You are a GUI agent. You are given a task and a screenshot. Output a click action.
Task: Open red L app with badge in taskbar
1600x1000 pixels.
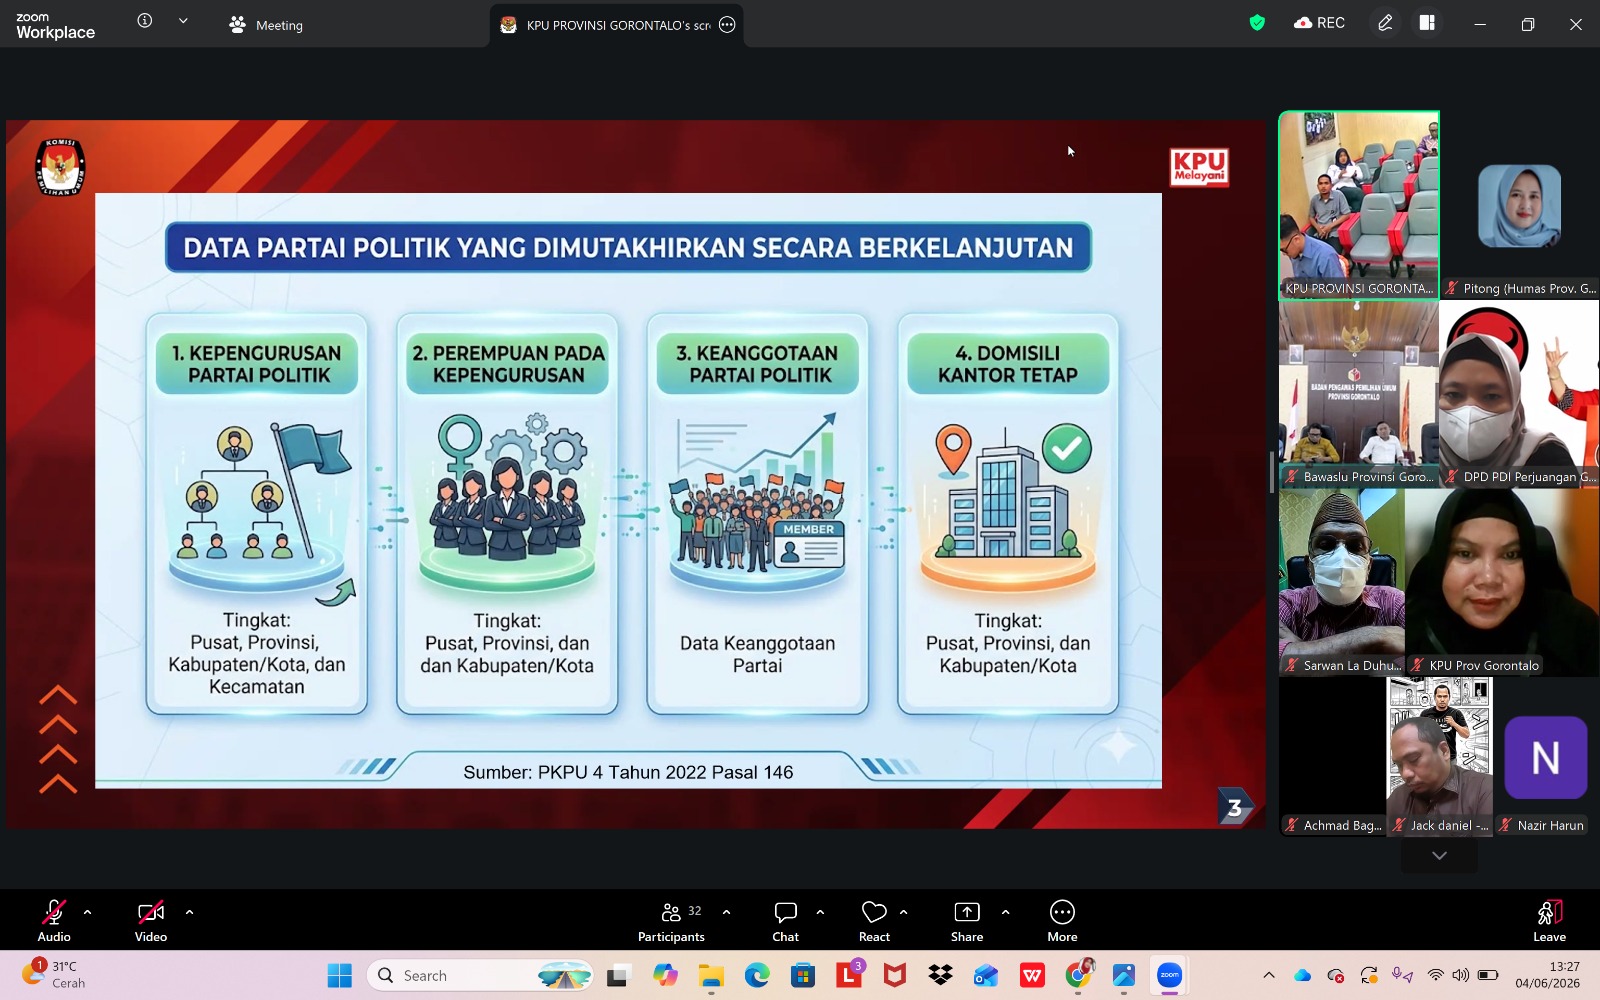pyautogui.click(x=849, y=975)
